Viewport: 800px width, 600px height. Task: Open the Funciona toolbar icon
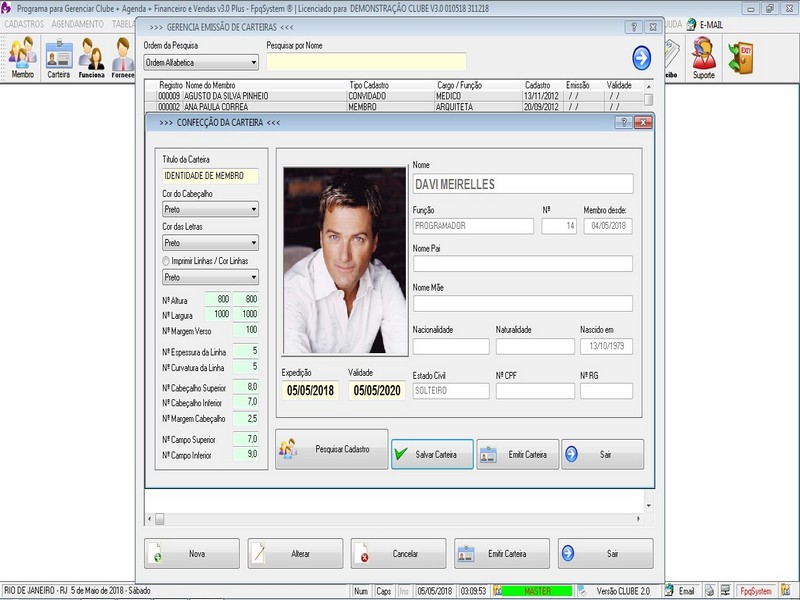91,58
